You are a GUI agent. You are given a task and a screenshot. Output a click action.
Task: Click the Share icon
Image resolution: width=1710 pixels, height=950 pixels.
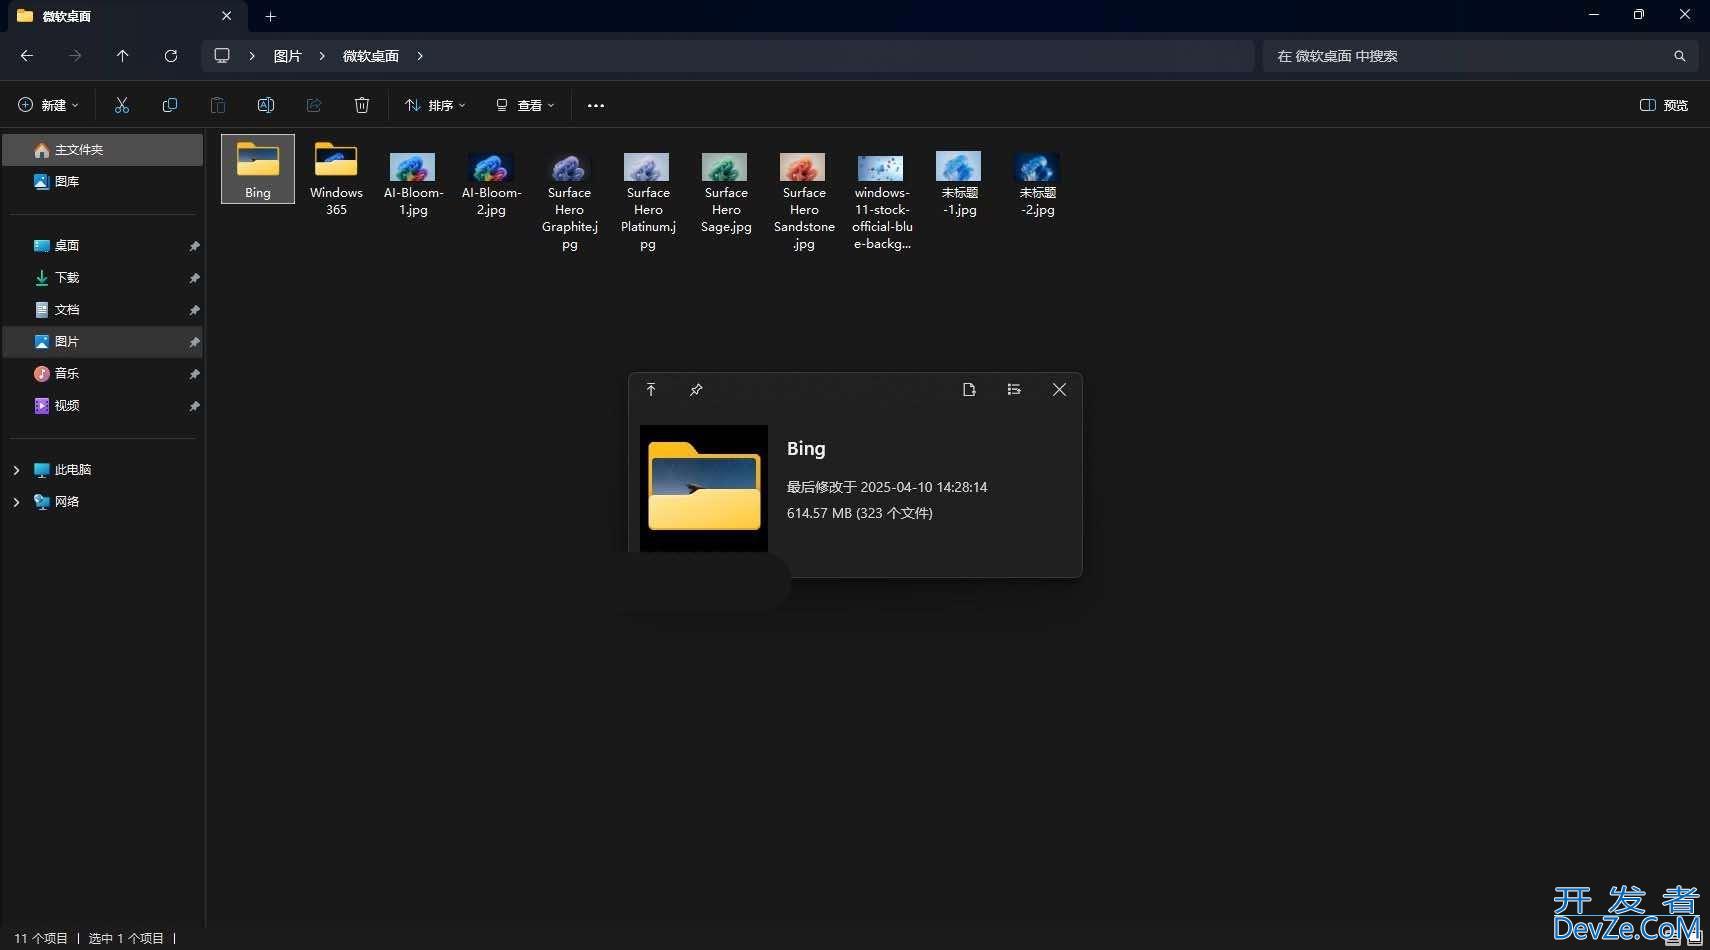click(x=314, y=105)
